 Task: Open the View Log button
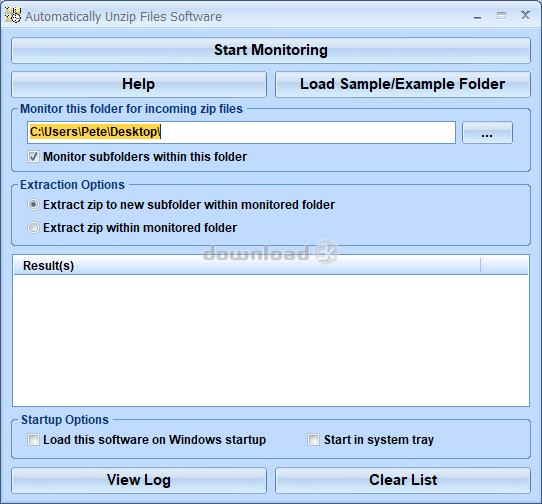(139, 480)
